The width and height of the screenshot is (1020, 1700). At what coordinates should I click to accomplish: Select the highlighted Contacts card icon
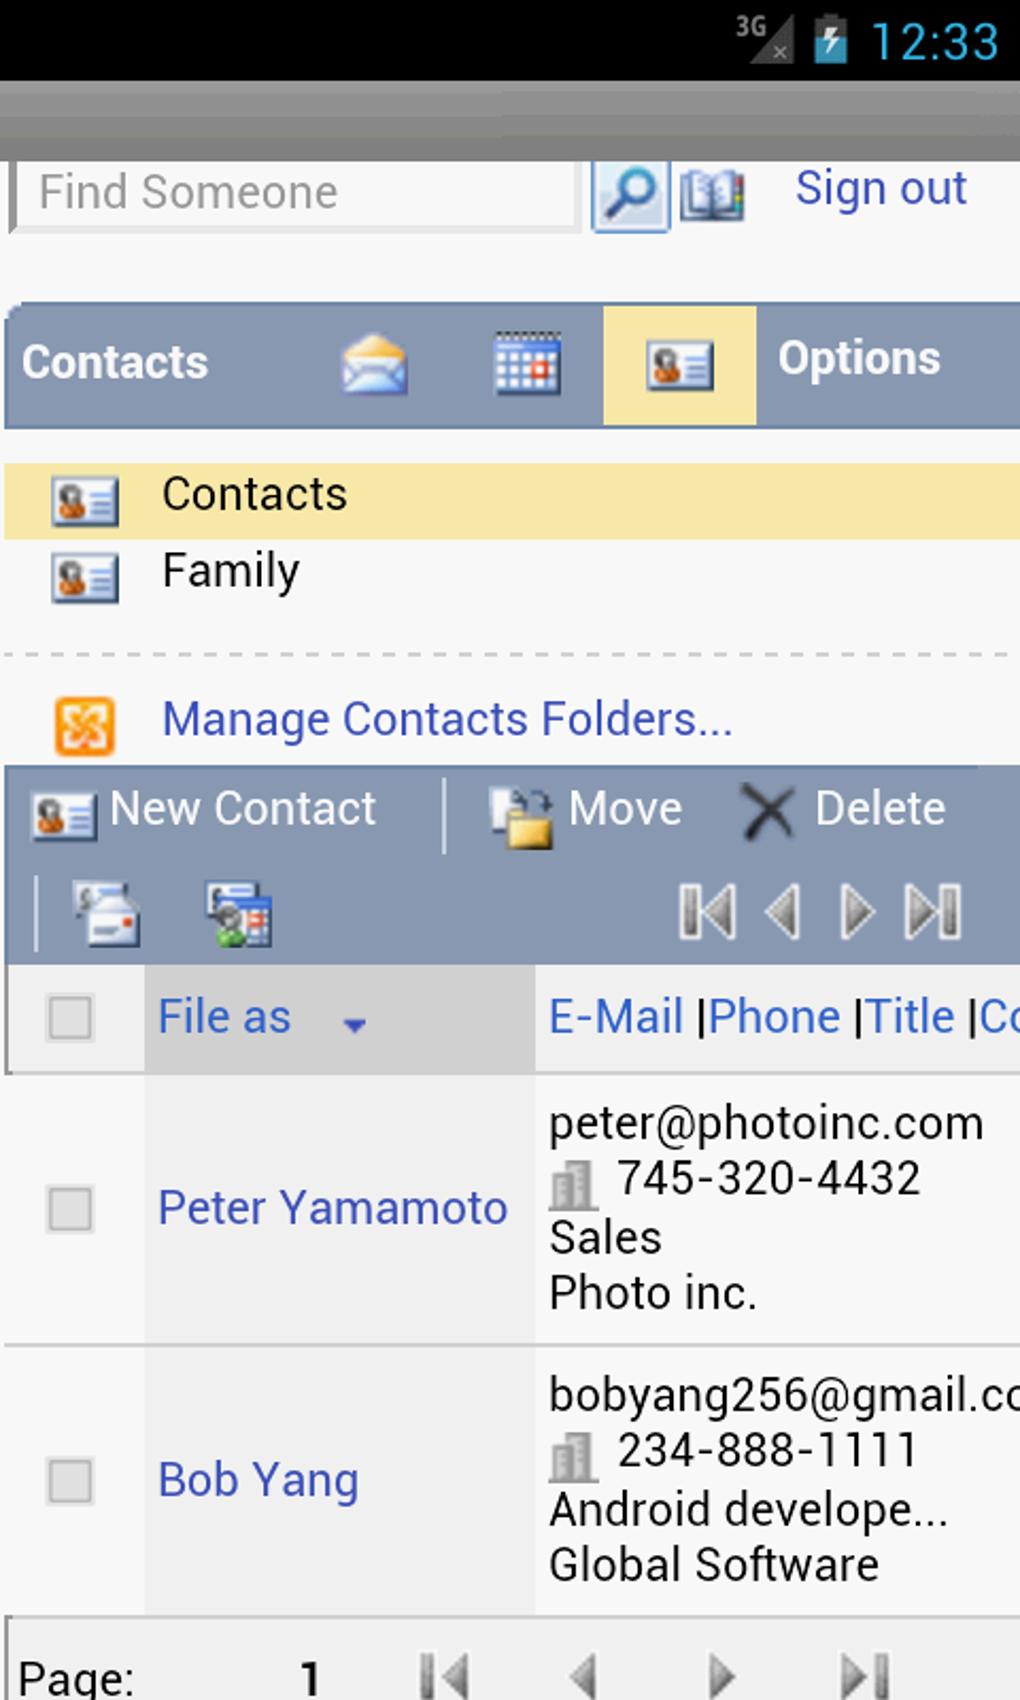point(679,365)
